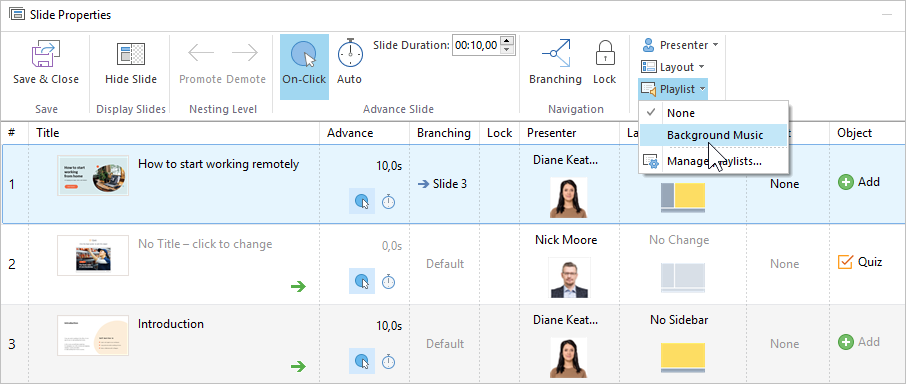Toggle auto-advance timer on slide 1 row

pyautogui.click(x=389, y=202)
